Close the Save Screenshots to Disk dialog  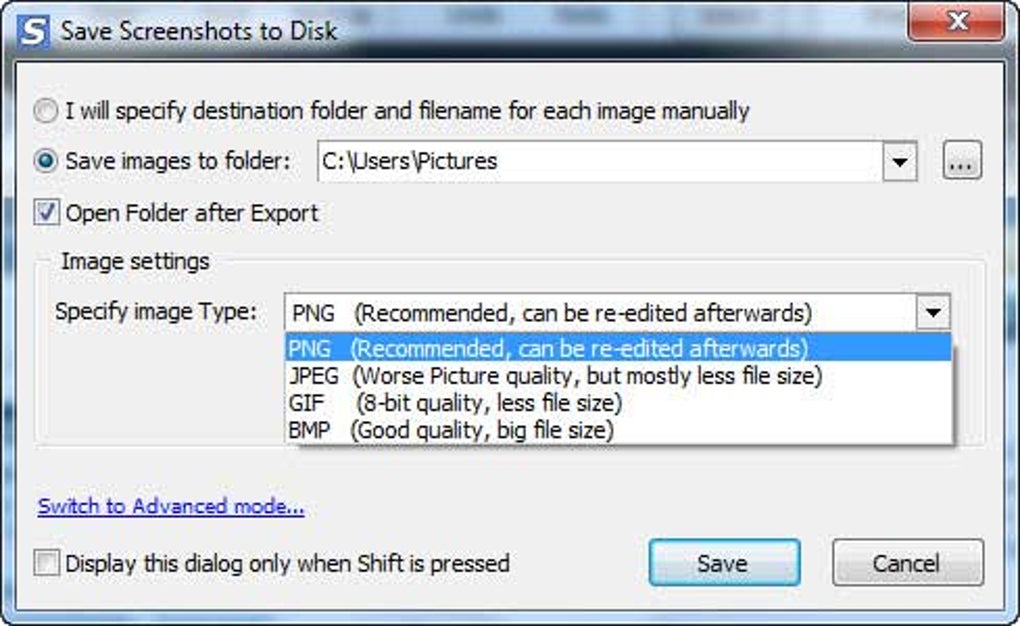point(956,22)
